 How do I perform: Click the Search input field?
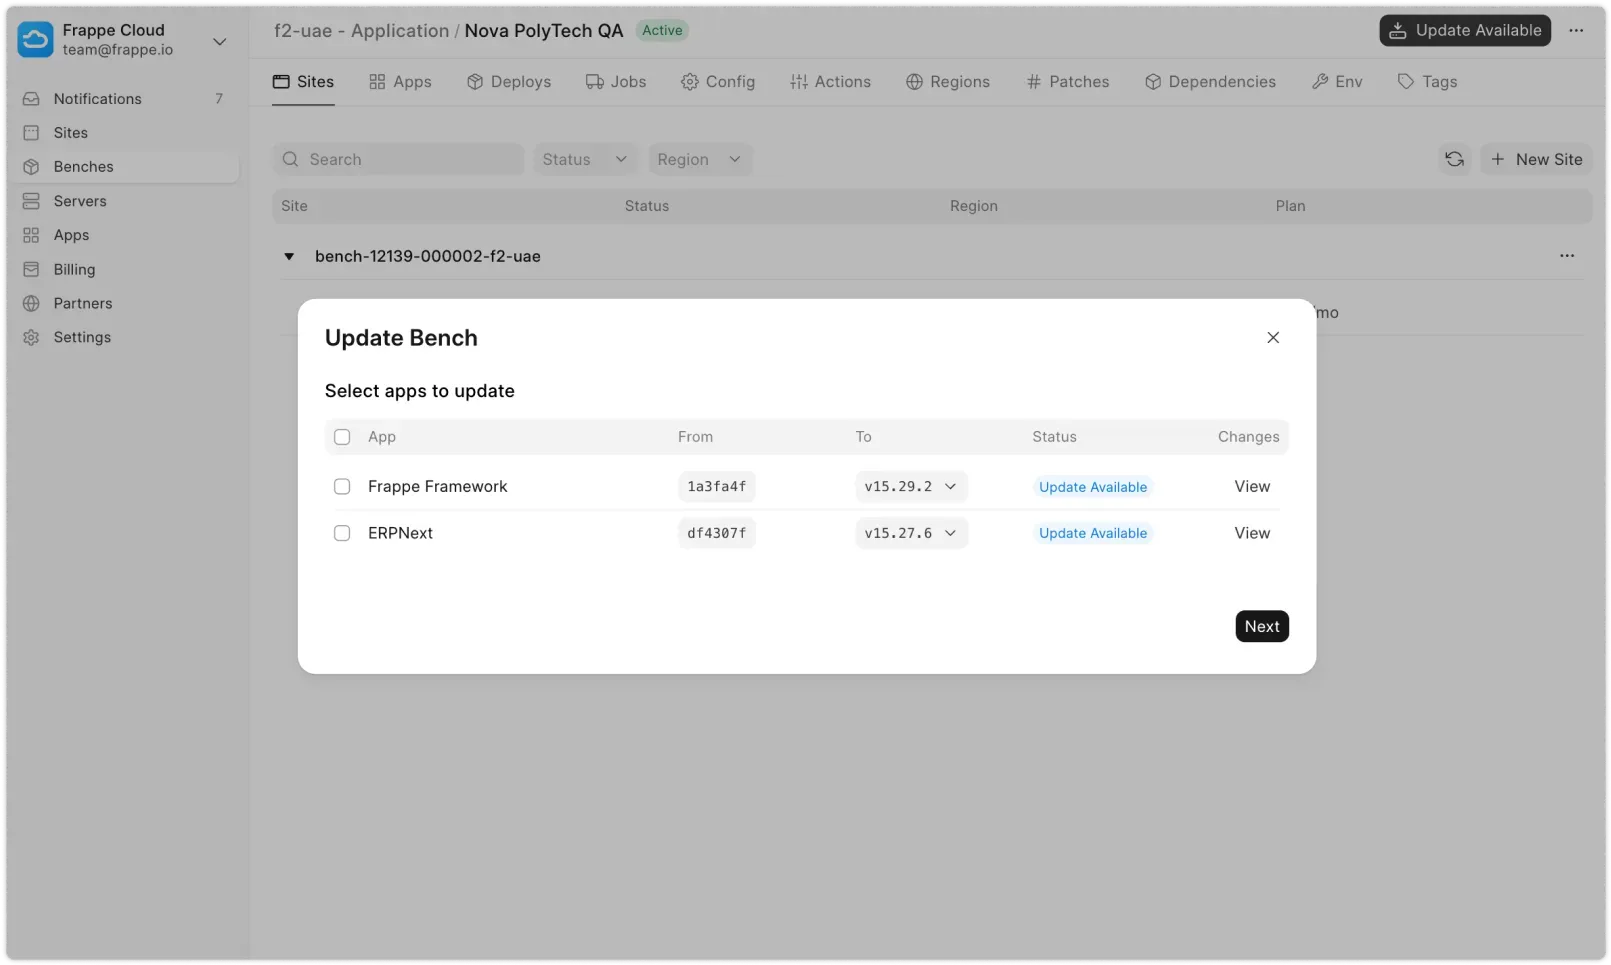pyautogui.click(x=398, y=159)
